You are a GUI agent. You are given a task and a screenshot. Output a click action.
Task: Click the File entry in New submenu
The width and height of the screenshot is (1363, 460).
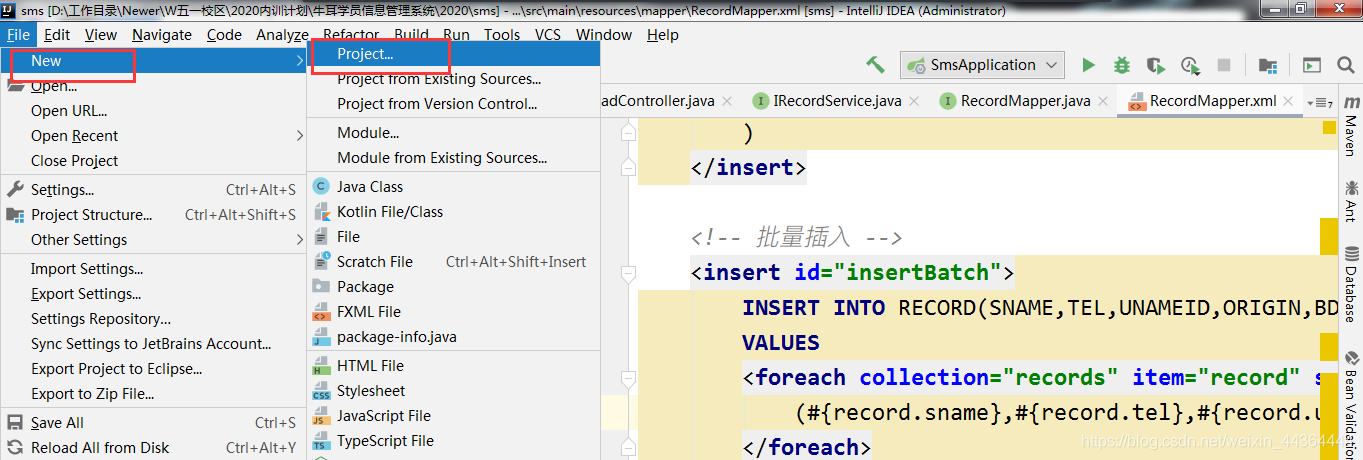click(x=453, y=237)
